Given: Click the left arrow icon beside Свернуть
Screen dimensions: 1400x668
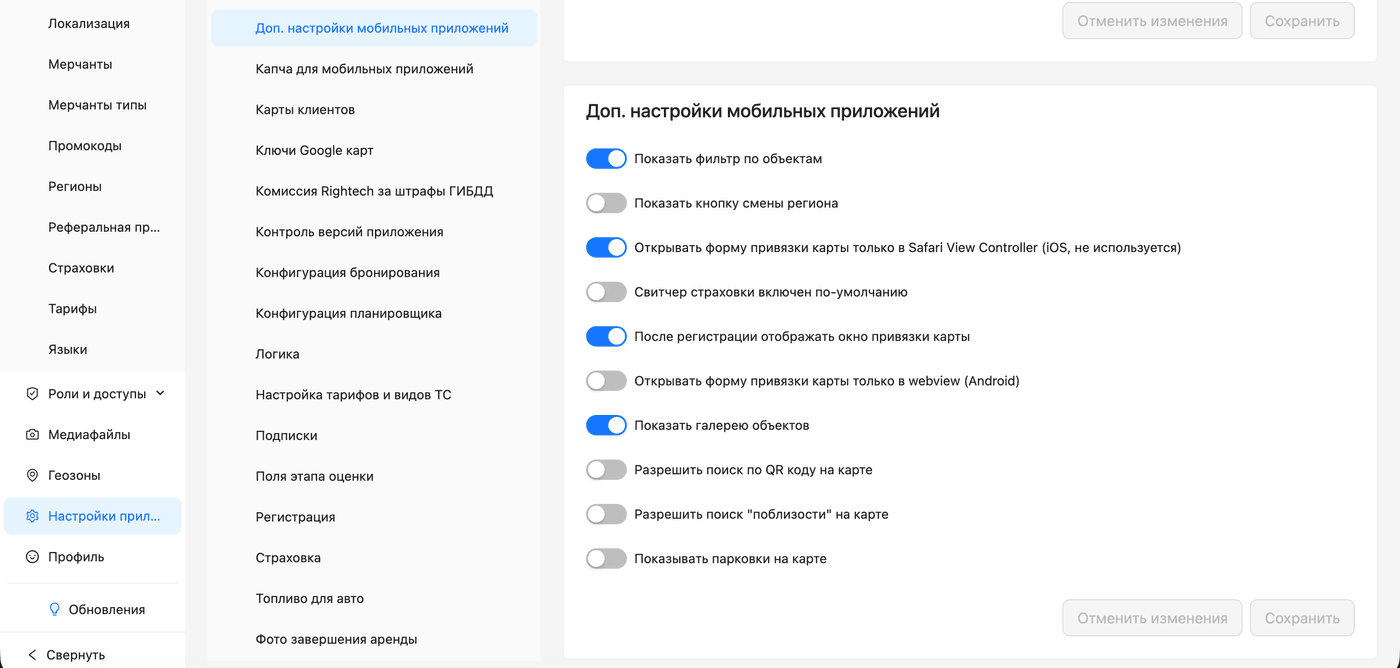Looking at the screenshot, I should click(32, 655).
